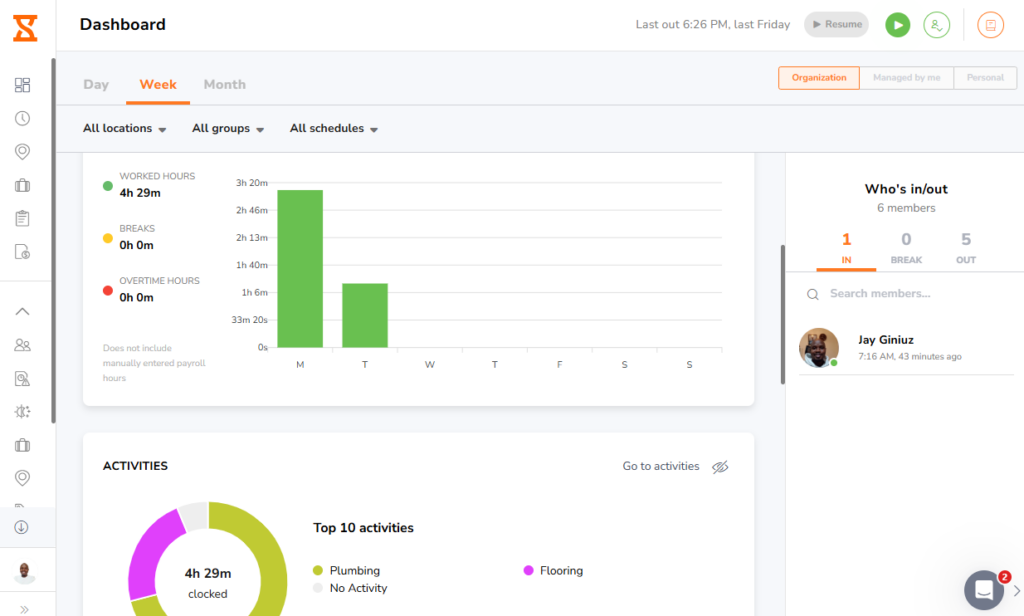Open the All locations dropdown

(x=124, y=129)
